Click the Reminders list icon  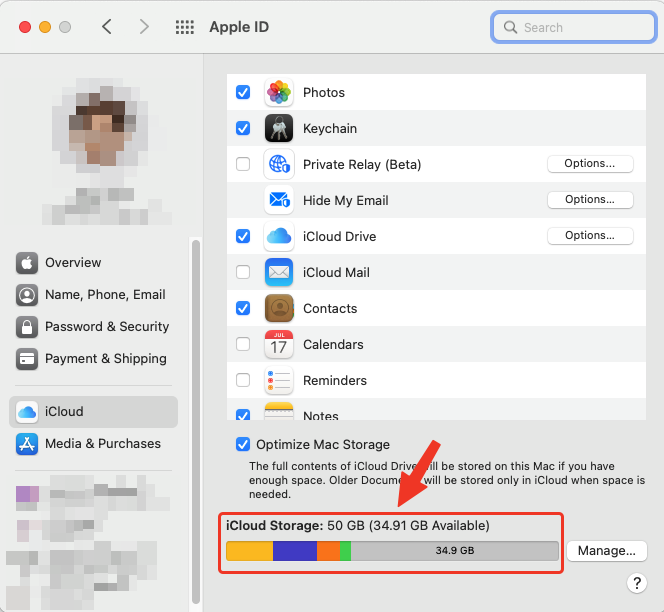(279, 380)
